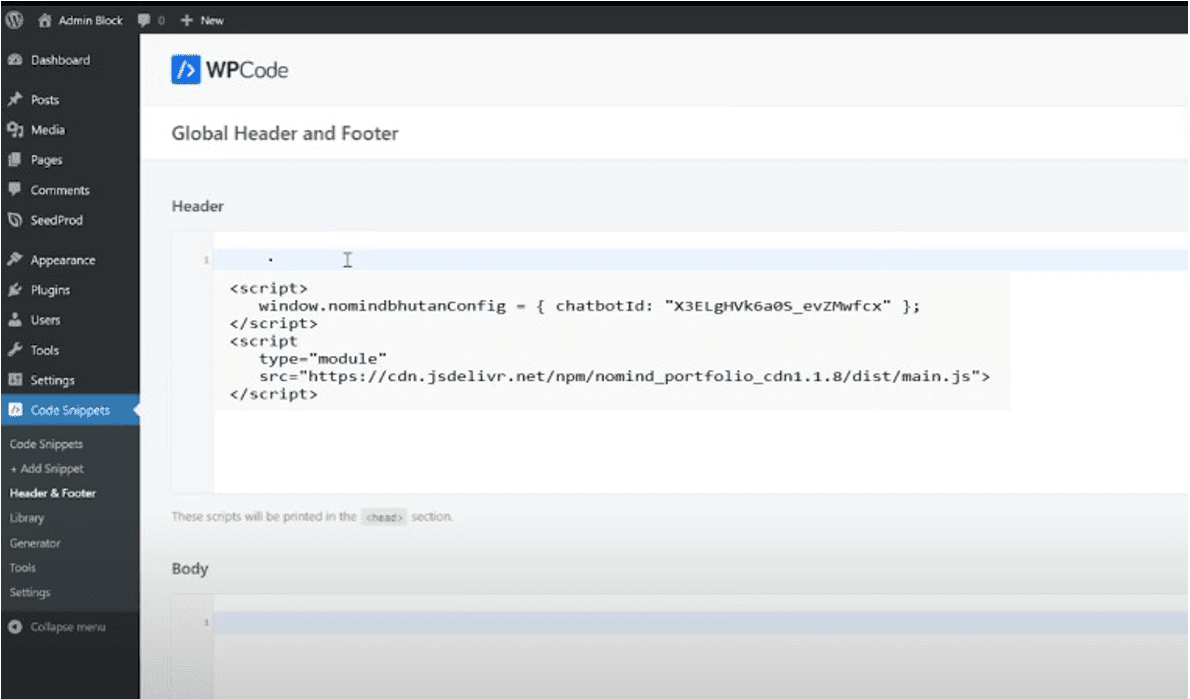Open SeedProd from the sidebar
Screen dimensions: 1190x699
[x=56, y=220]
